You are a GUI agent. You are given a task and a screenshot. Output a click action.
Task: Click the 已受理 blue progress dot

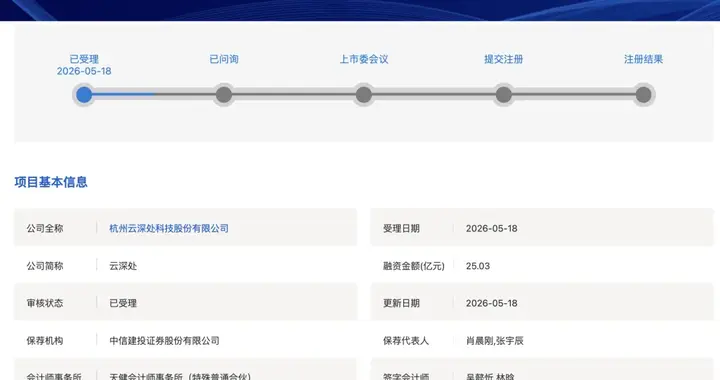84,95
